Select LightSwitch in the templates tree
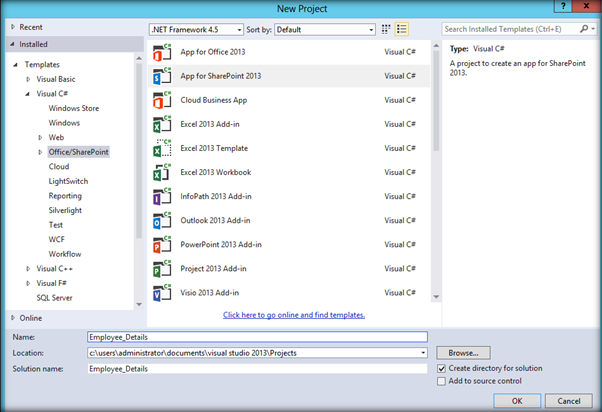The image size is (602, 412). [x=68, y=181]
